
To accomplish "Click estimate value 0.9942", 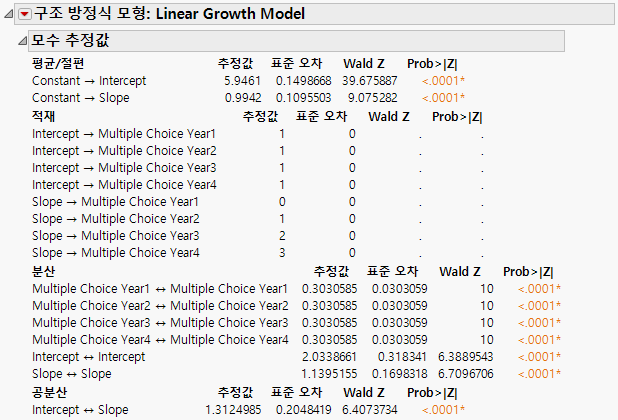I will [x=243, y=98].
